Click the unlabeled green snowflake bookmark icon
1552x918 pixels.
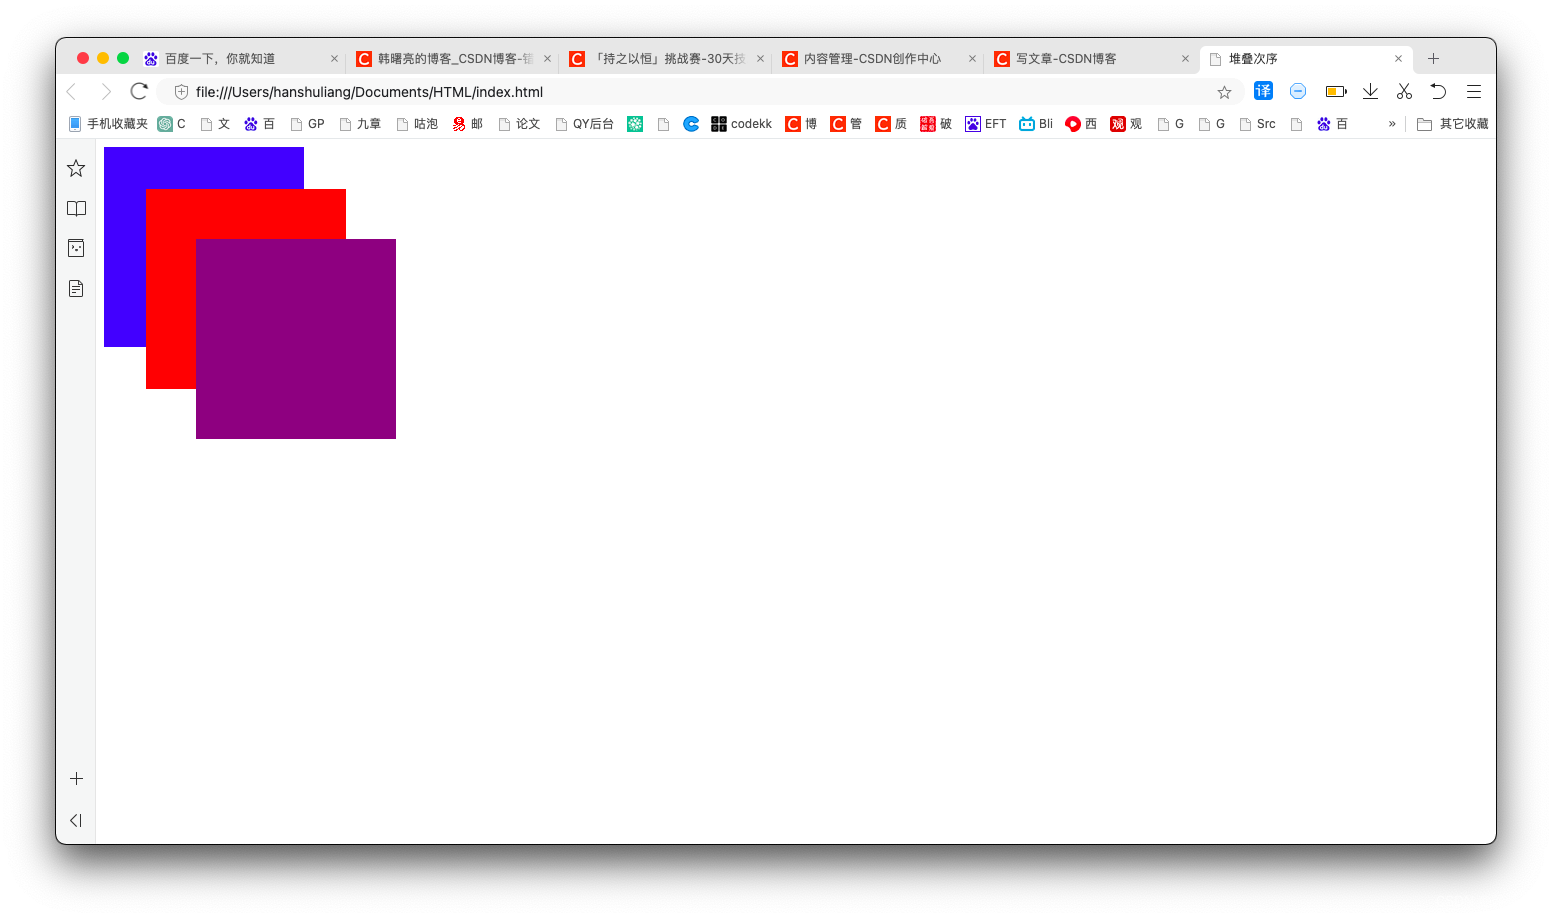pyautogui.click(x=635, y=124)
